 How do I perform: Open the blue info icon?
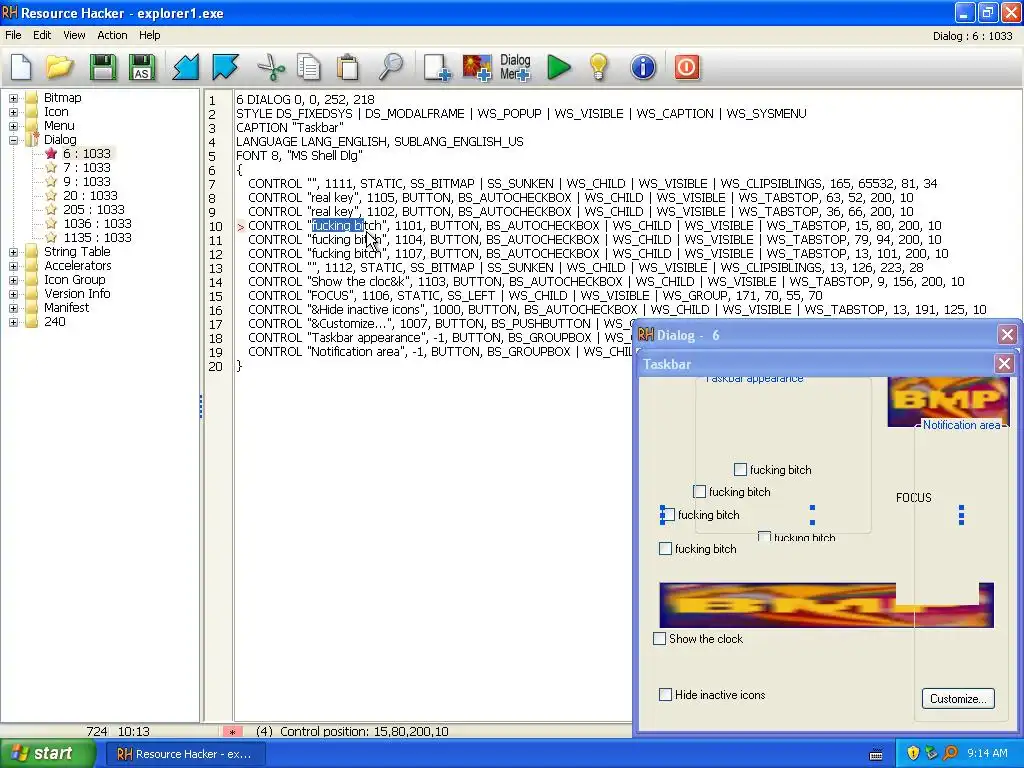coord(643,67)
